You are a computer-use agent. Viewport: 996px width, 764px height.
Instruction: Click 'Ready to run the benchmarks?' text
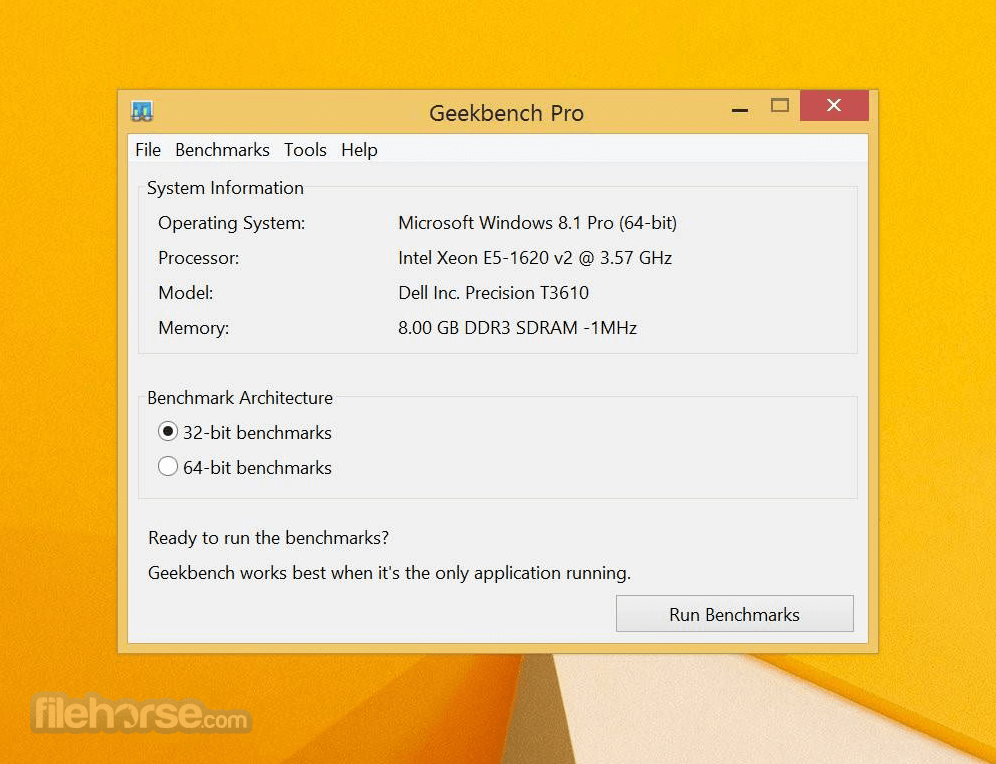click(x=268, y=538)
